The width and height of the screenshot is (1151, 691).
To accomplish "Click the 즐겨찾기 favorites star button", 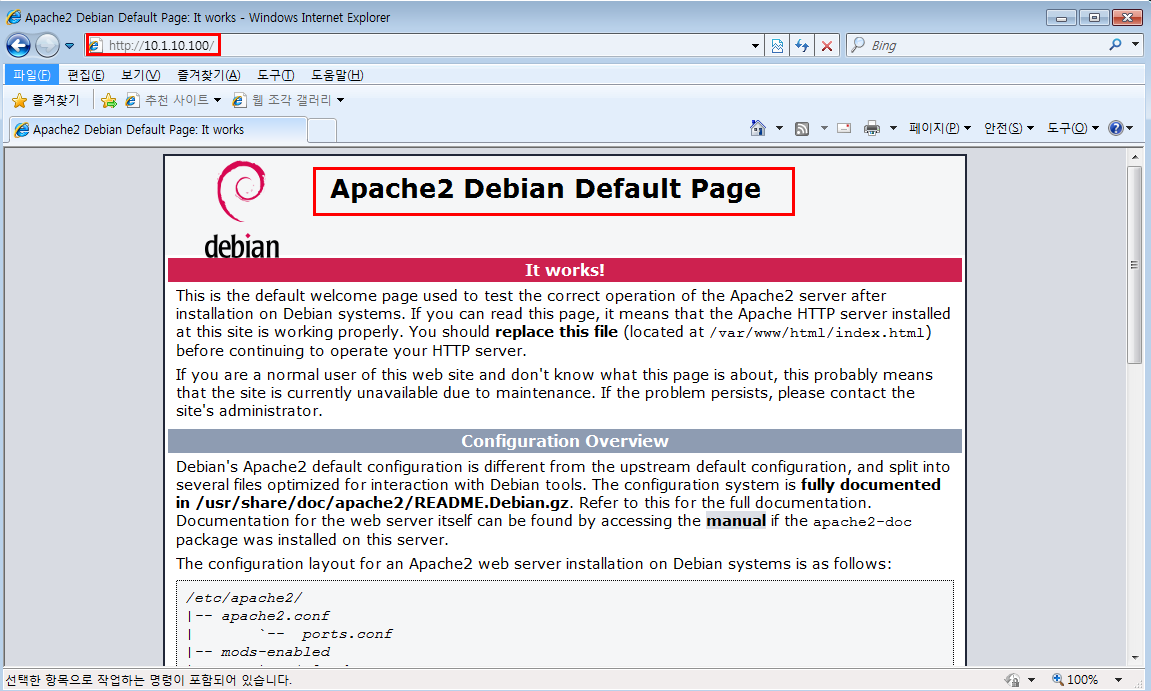I will pos(46,100).
